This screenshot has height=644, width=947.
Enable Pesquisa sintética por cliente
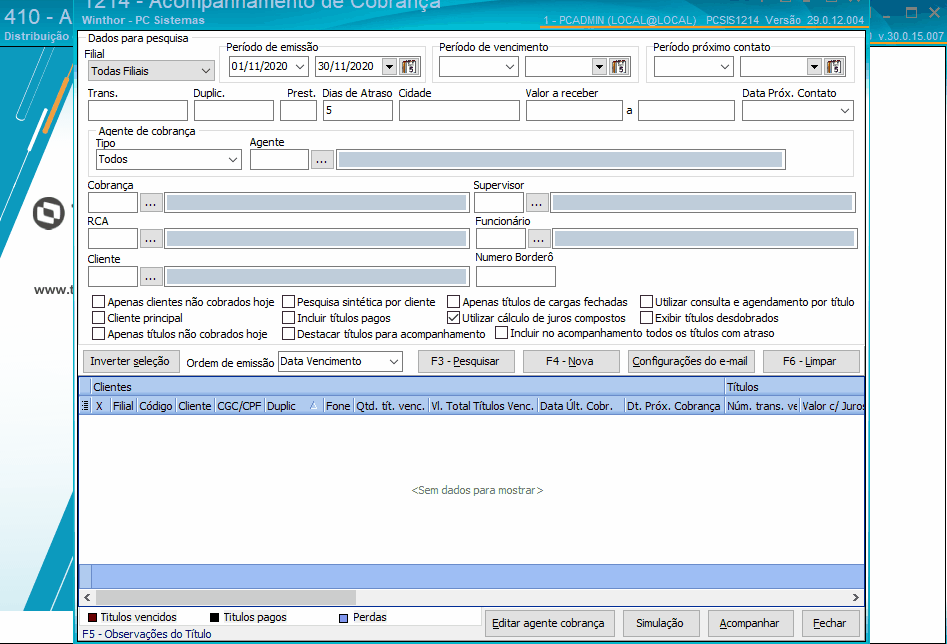[288, 301]
